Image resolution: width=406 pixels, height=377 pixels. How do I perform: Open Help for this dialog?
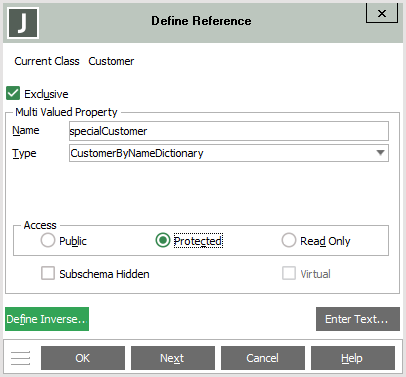point(353,358)
